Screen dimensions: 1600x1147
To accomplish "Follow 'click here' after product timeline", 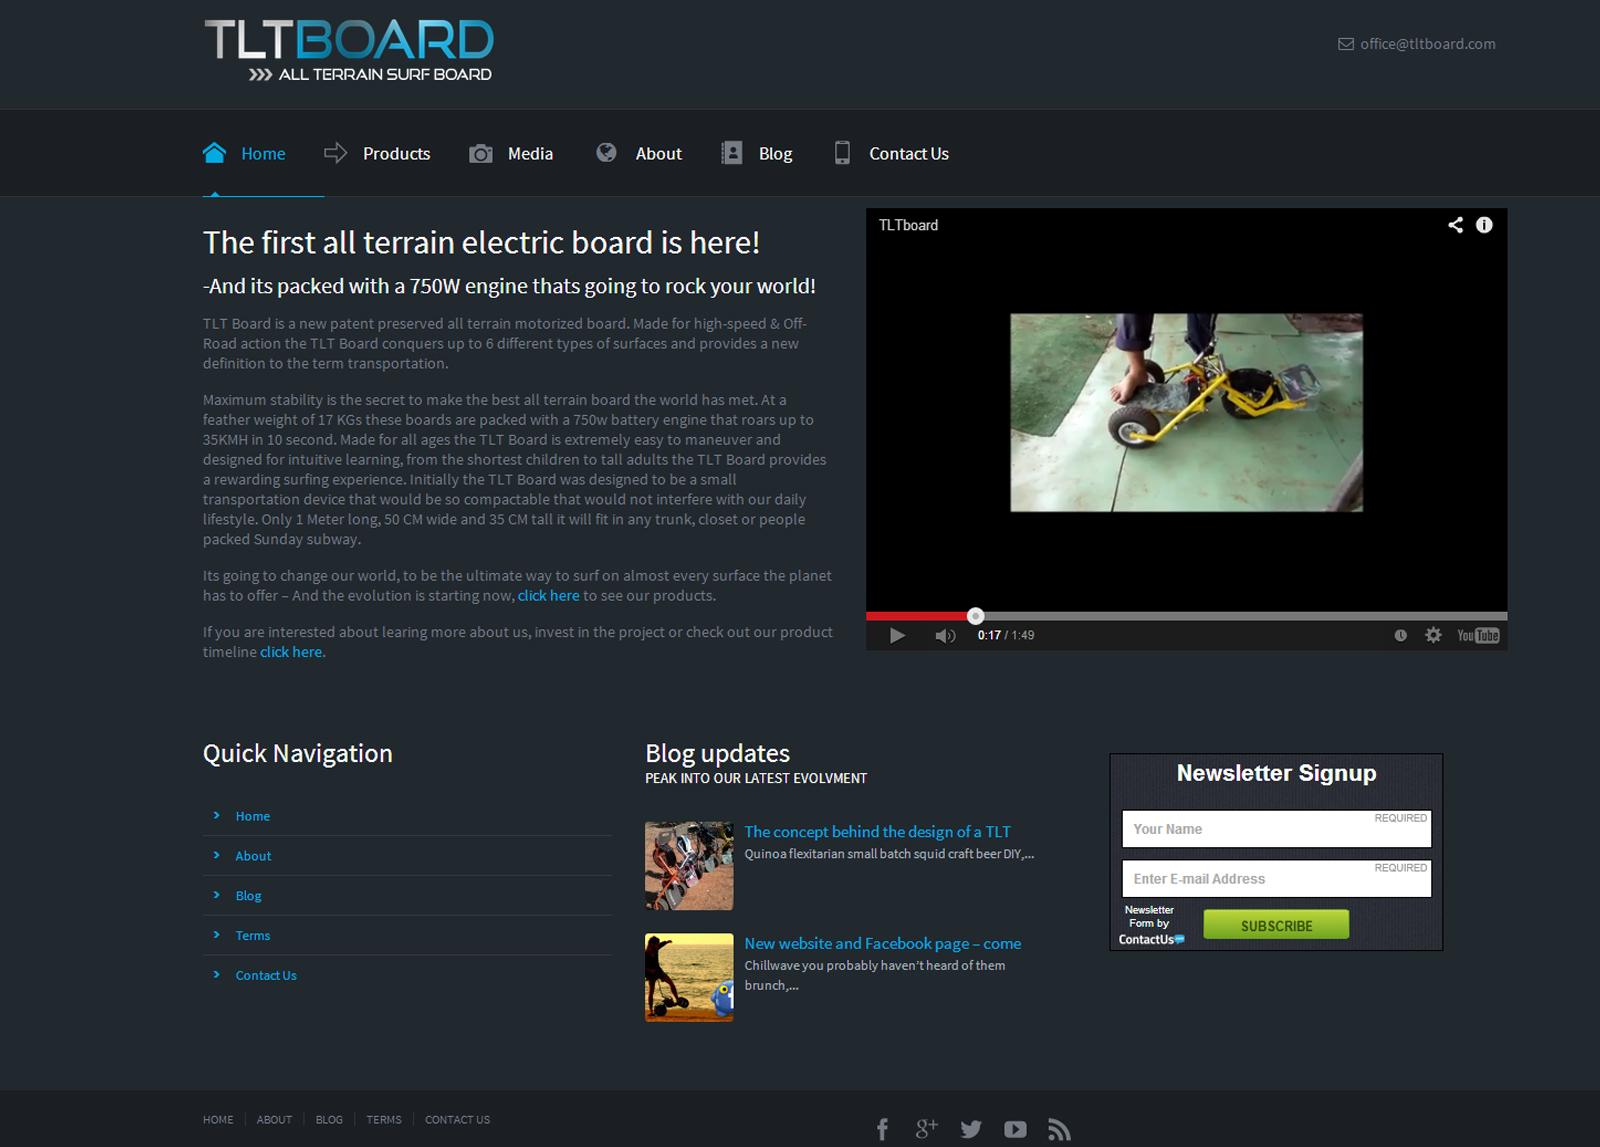I will click(291, 651).
